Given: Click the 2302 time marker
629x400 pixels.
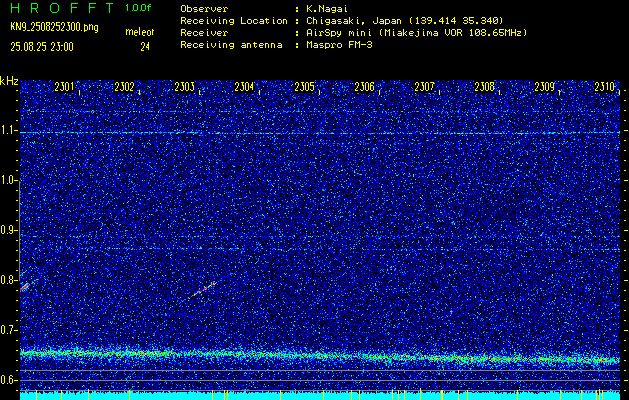Looking at the screenshot, I should 124,86.
